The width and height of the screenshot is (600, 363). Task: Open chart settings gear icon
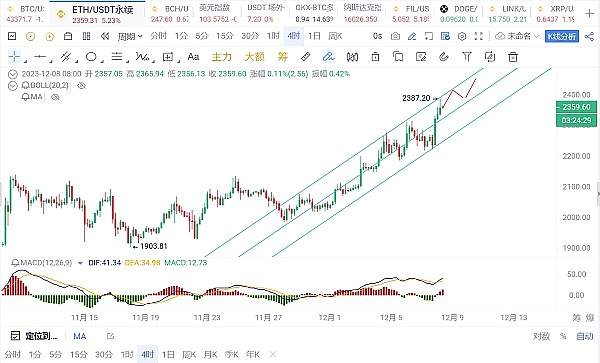point(462,36)
